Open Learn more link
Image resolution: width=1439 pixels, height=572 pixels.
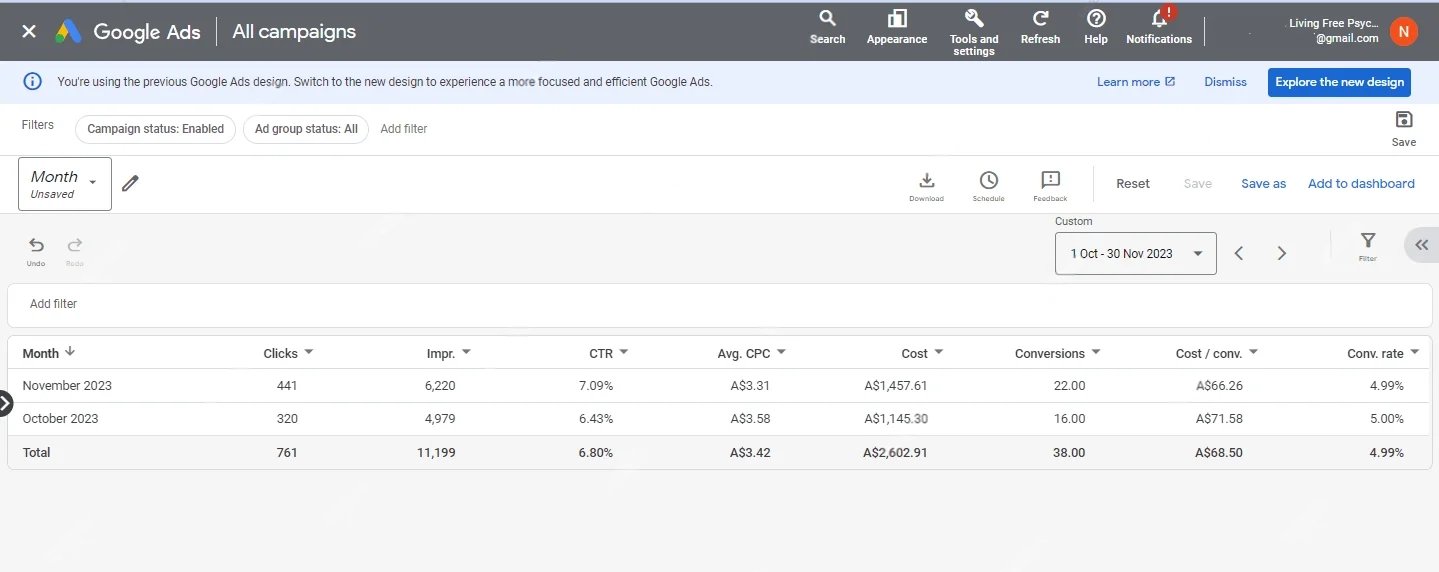point(1135,82)
